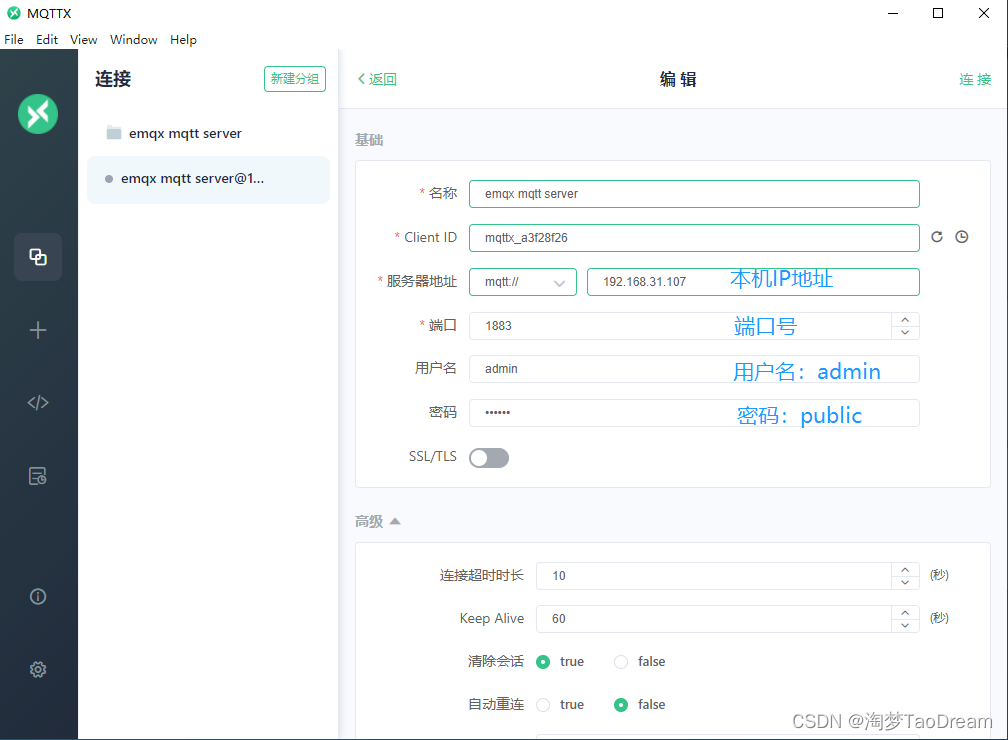Click the Client ID input field

point(694,238)
